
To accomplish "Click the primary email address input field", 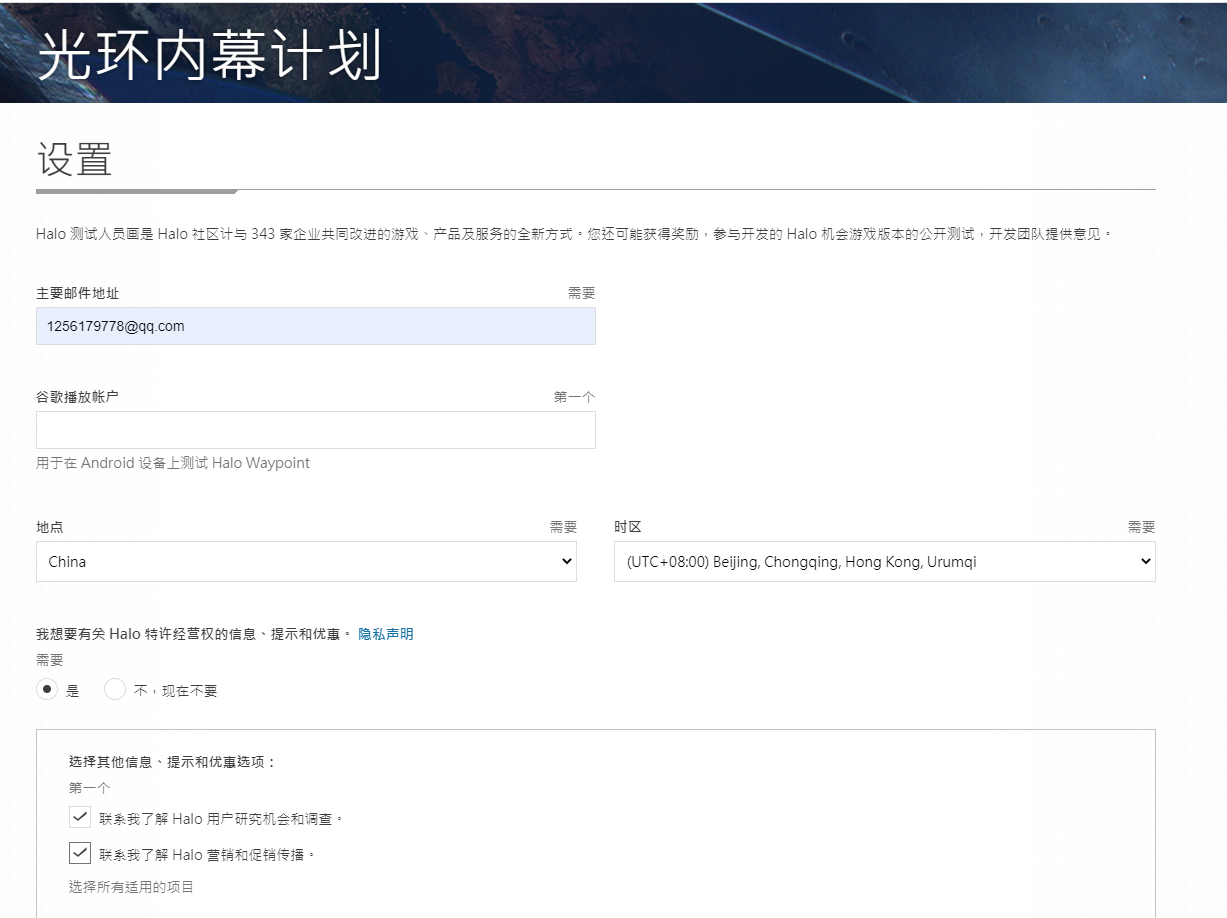I will 316,326.
